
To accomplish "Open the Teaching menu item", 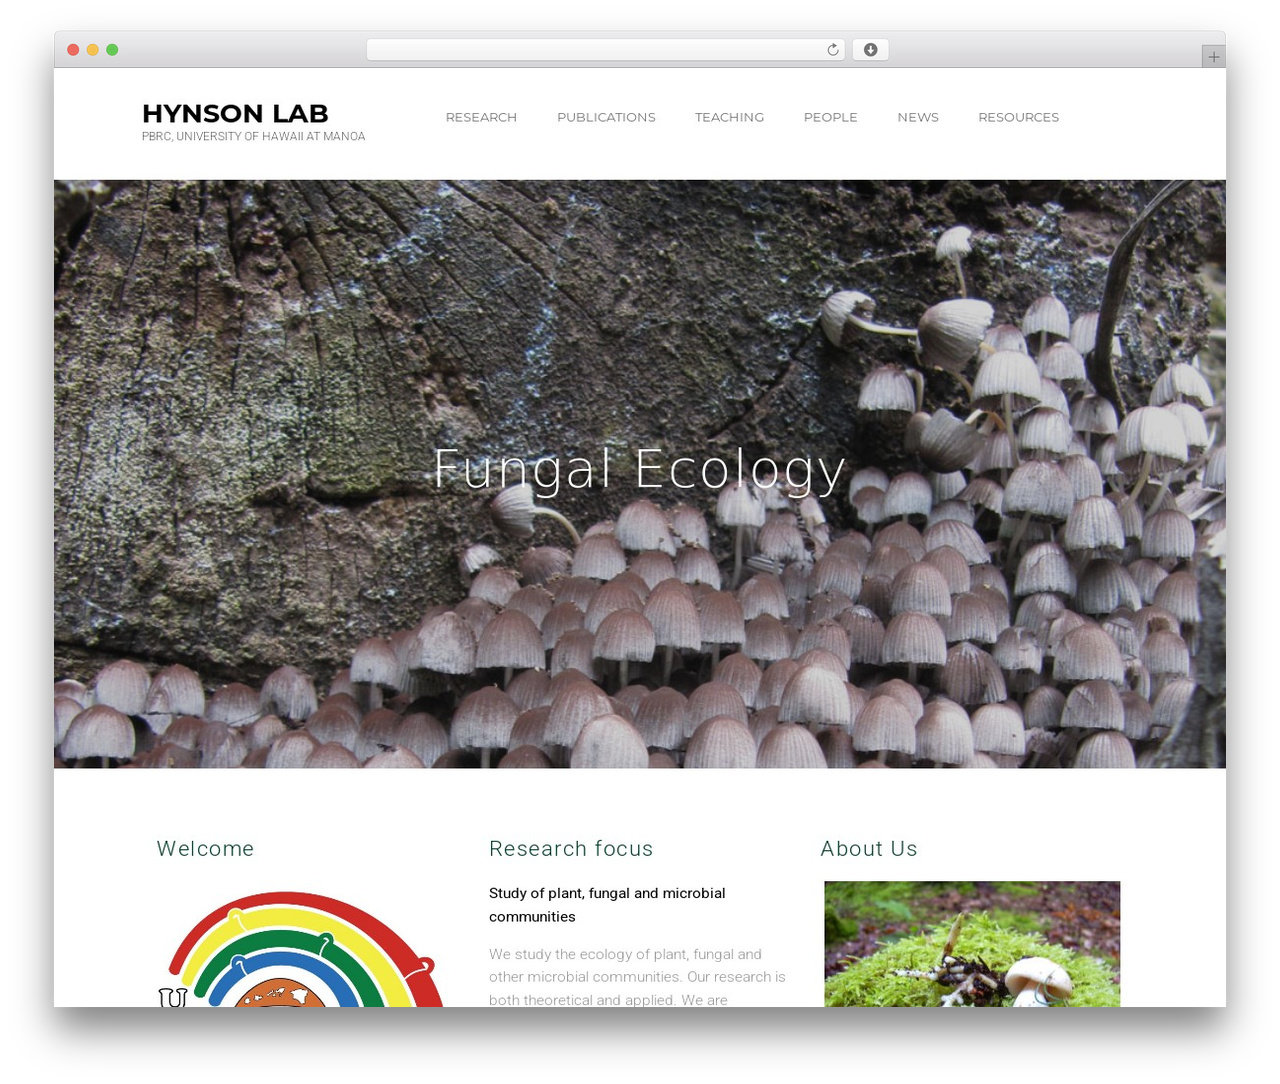I will (729, 117).
